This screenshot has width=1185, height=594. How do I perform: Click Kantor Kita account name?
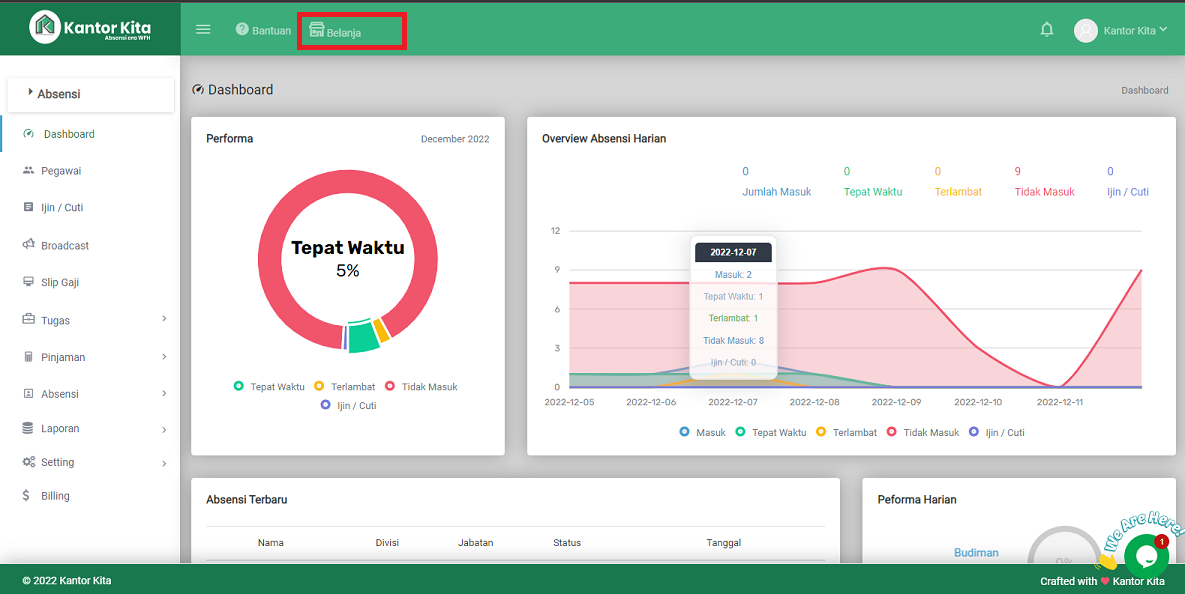pos(1129,30)
